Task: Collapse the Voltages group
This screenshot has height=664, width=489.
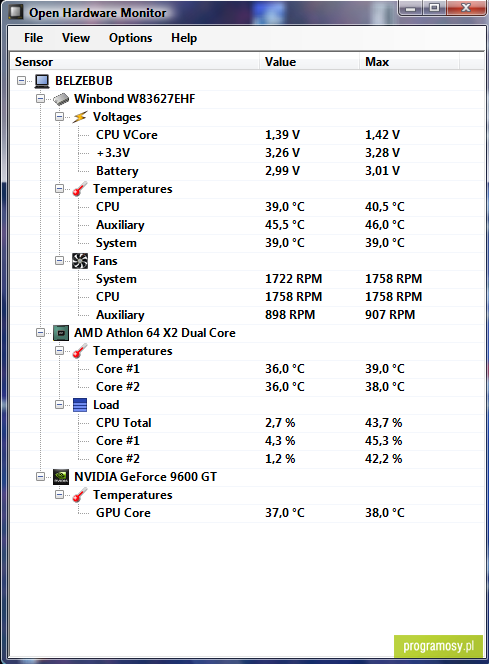Action: [x=59, y=116]
